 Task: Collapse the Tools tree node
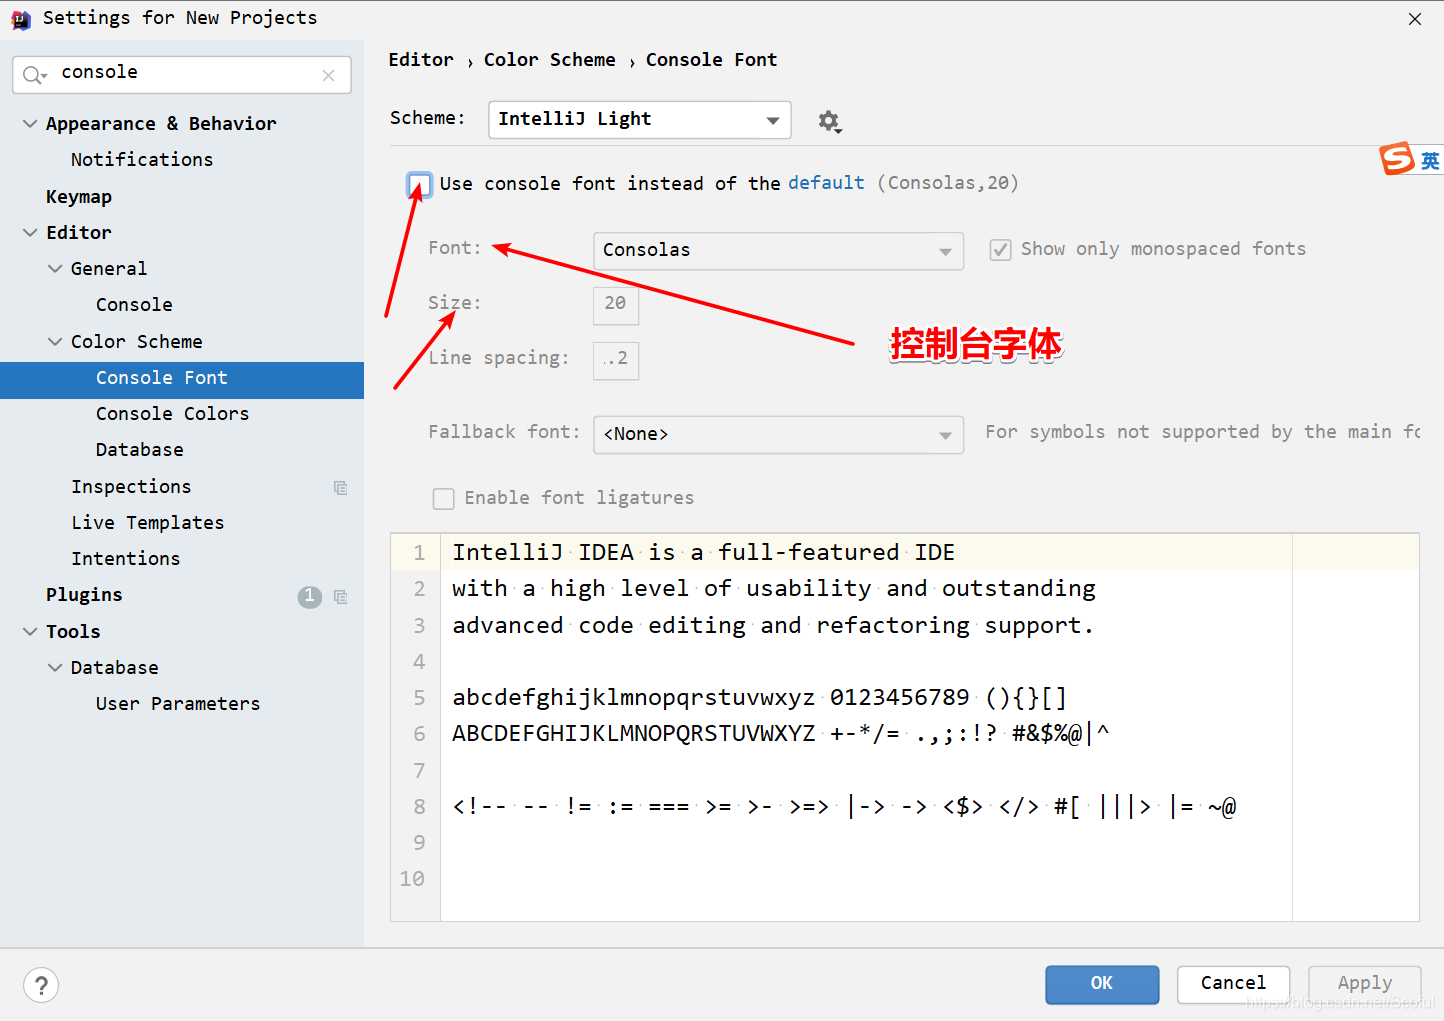pos(30,632)
